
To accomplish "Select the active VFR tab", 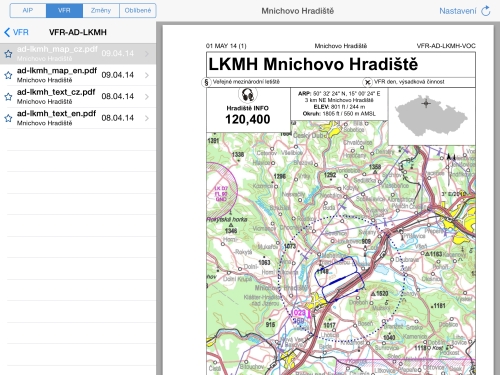I will pyautogui.click(x=64, y=11).
